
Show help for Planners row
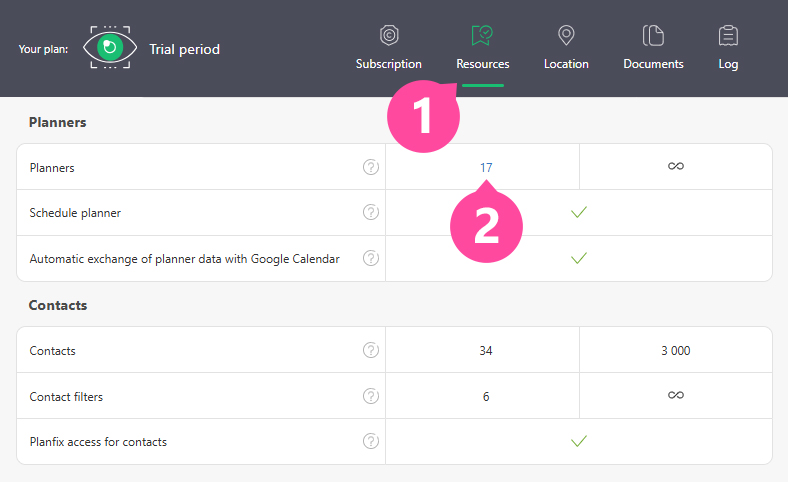point(371,167)
